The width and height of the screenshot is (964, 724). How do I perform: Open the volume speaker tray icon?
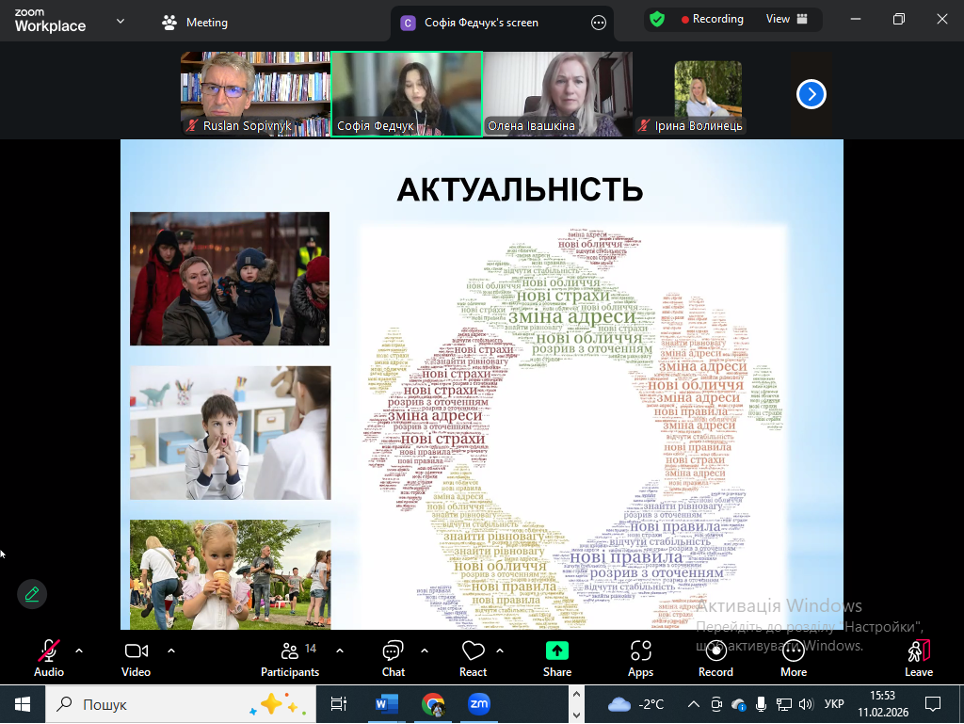coord(806,704)
